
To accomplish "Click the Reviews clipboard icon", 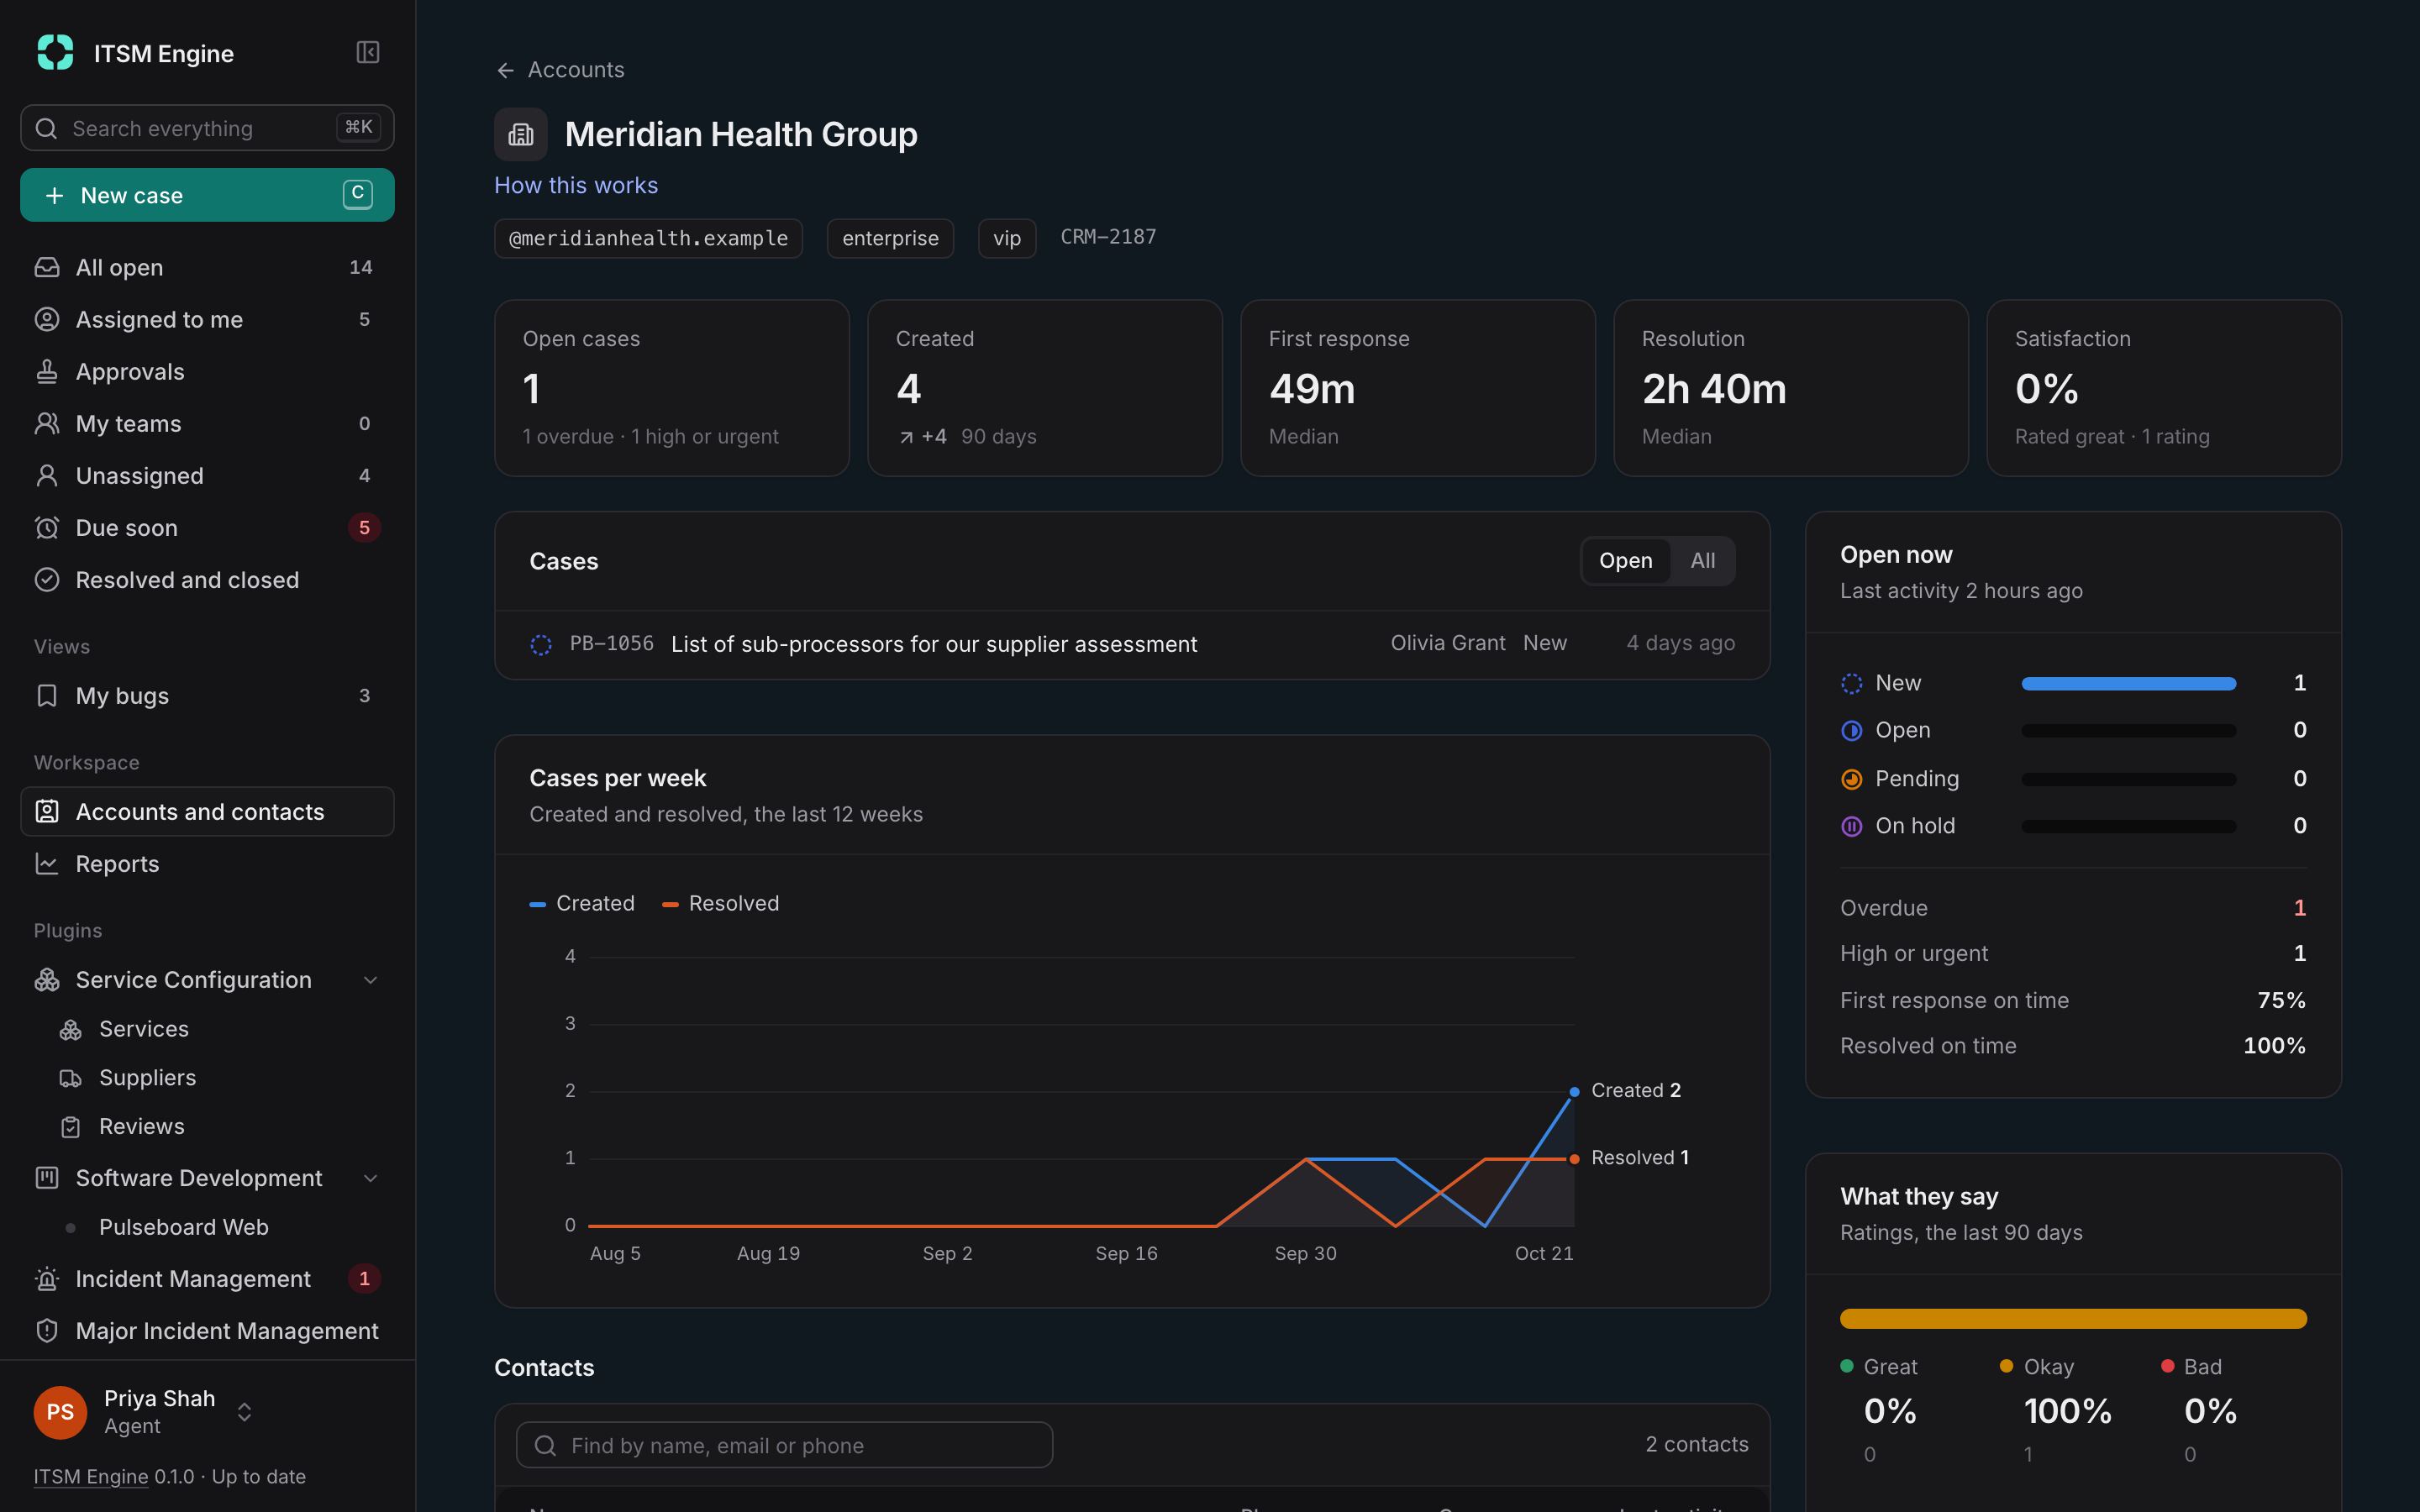I will 70,1127.
